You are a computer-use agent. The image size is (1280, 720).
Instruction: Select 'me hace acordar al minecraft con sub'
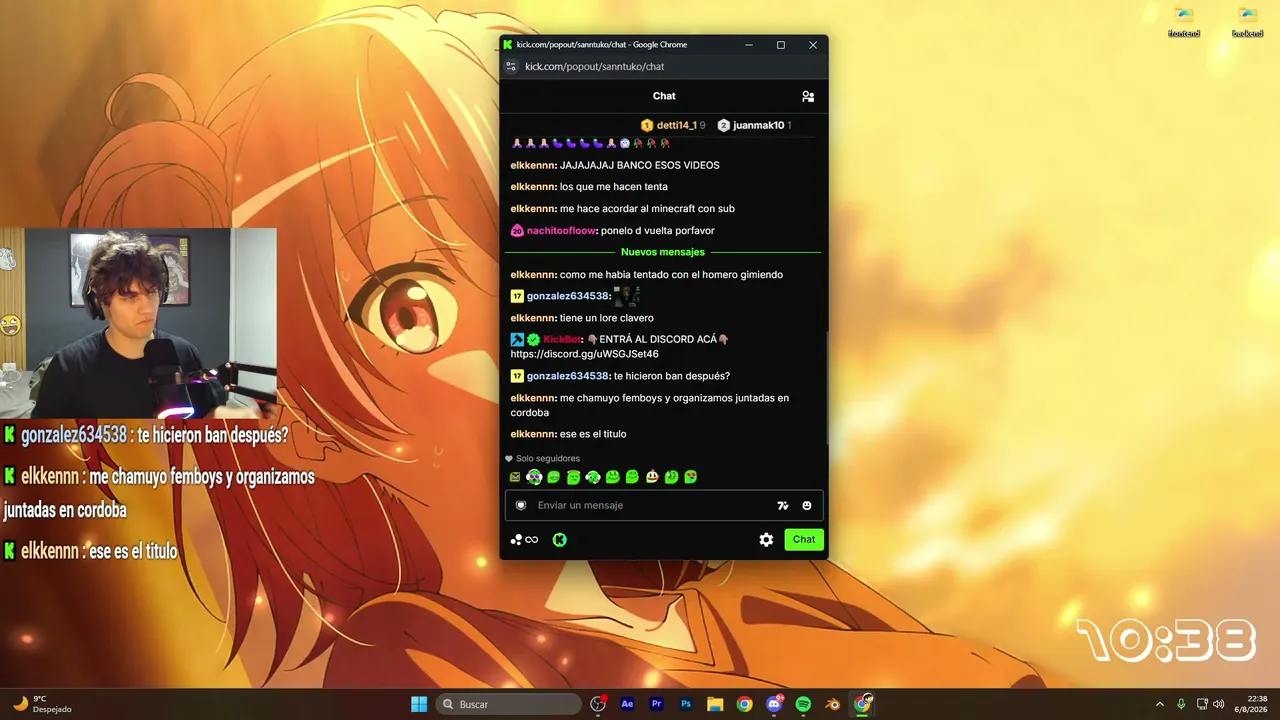click(648, 209)
